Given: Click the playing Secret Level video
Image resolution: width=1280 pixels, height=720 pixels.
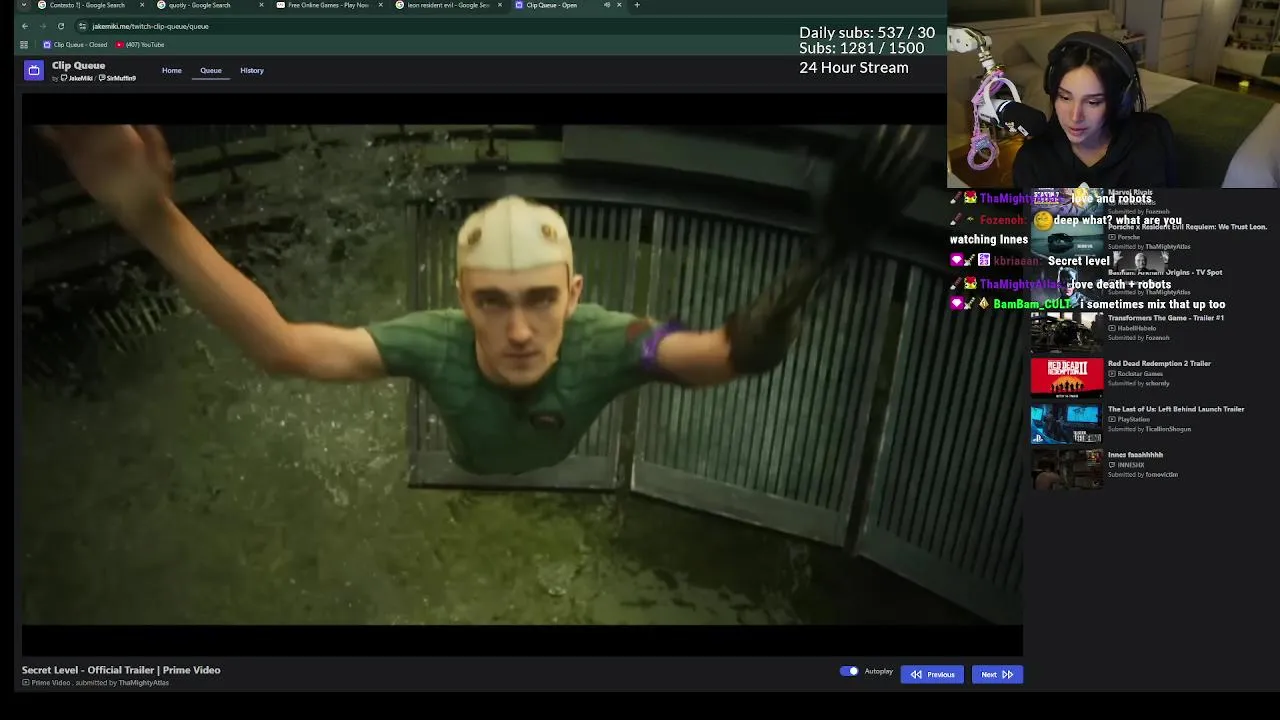Looking at the screenshot, I should coord(522,375).
